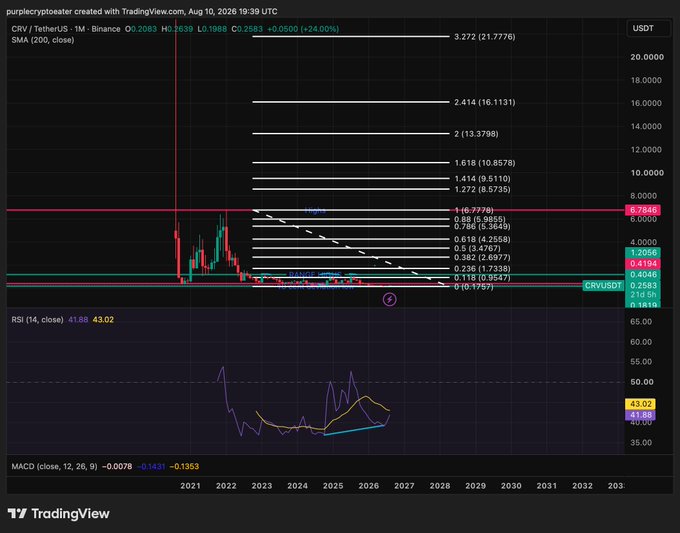Select the 1.414 (9.5110) Fibonacci level
The image size is (680, 533).
482,179
